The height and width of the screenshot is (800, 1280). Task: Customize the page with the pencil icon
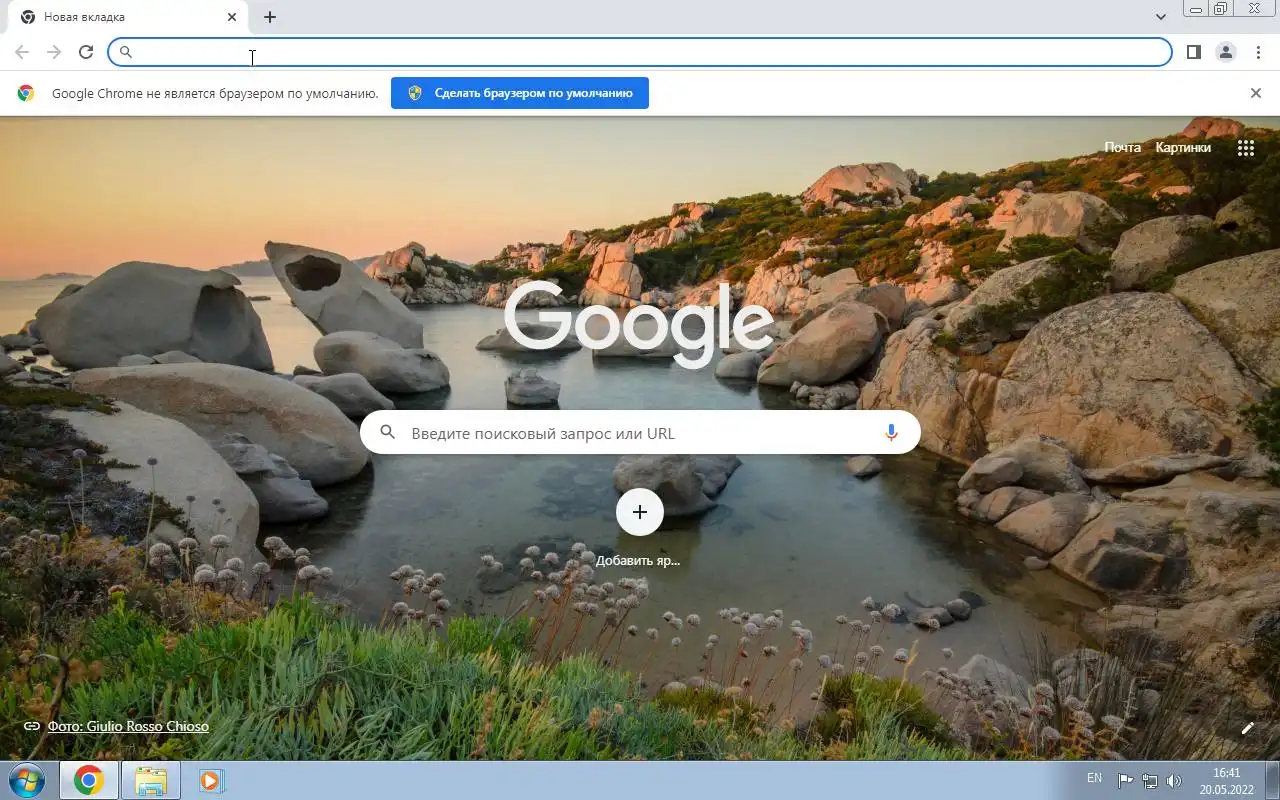1247,728
